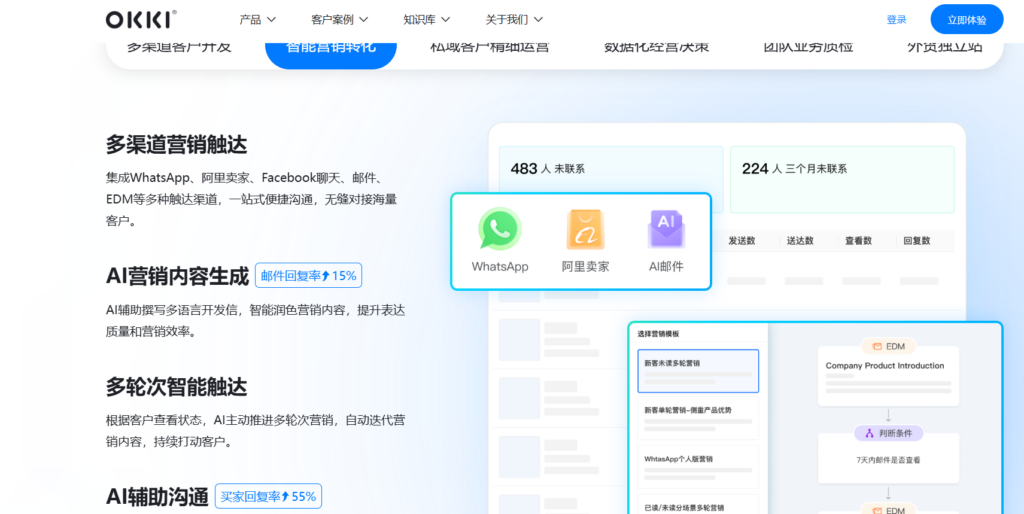1024x514 pixels.
Task: Click the OKKI logo in the header
Action: point(141,19)
